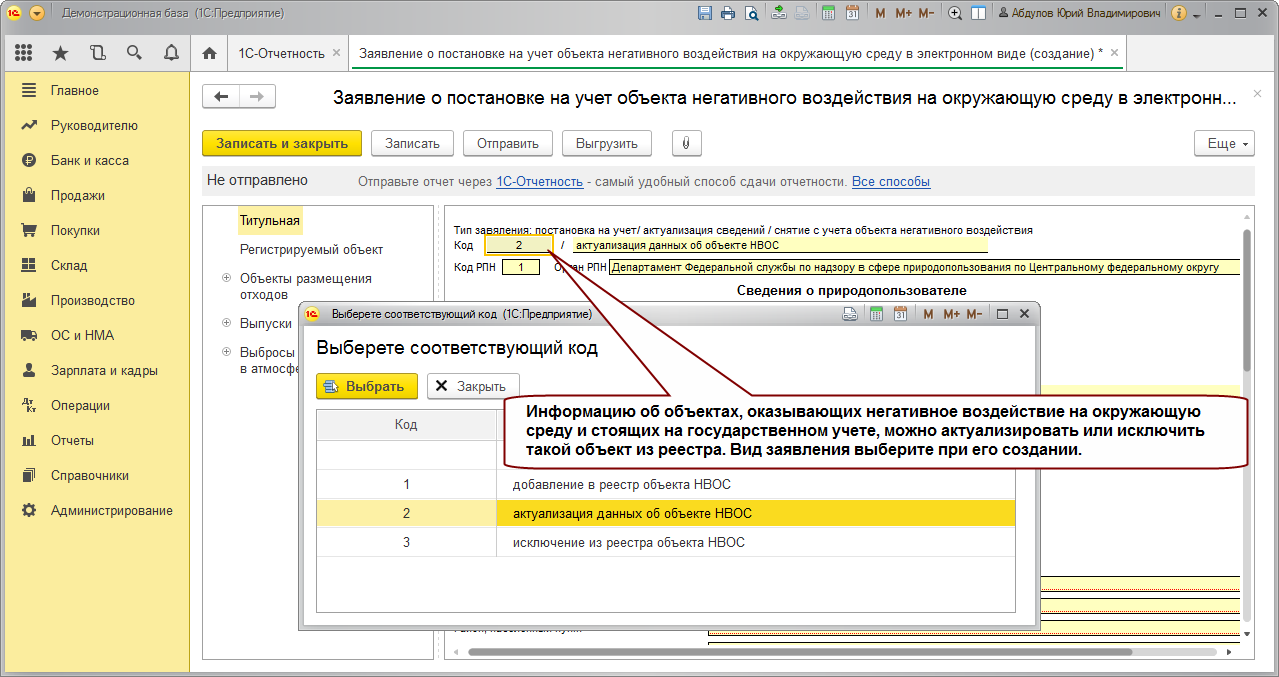Image resolution: width=1279 pixels, height=677 pixels.
Task: Expand Объекты размещения отходов tree node
Action: point(227,278)
